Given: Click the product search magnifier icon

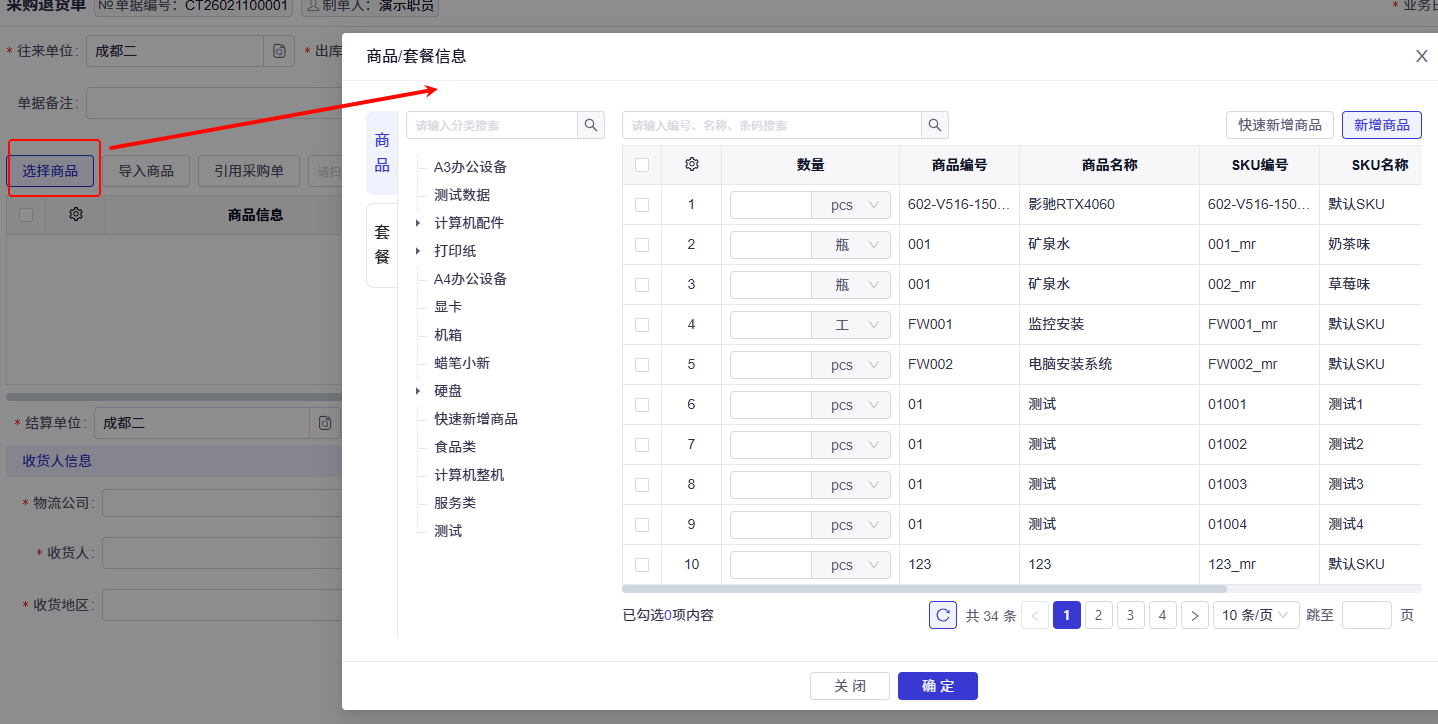Looking at the screenshot, I should pyautogui.click(x=935, y=125).
